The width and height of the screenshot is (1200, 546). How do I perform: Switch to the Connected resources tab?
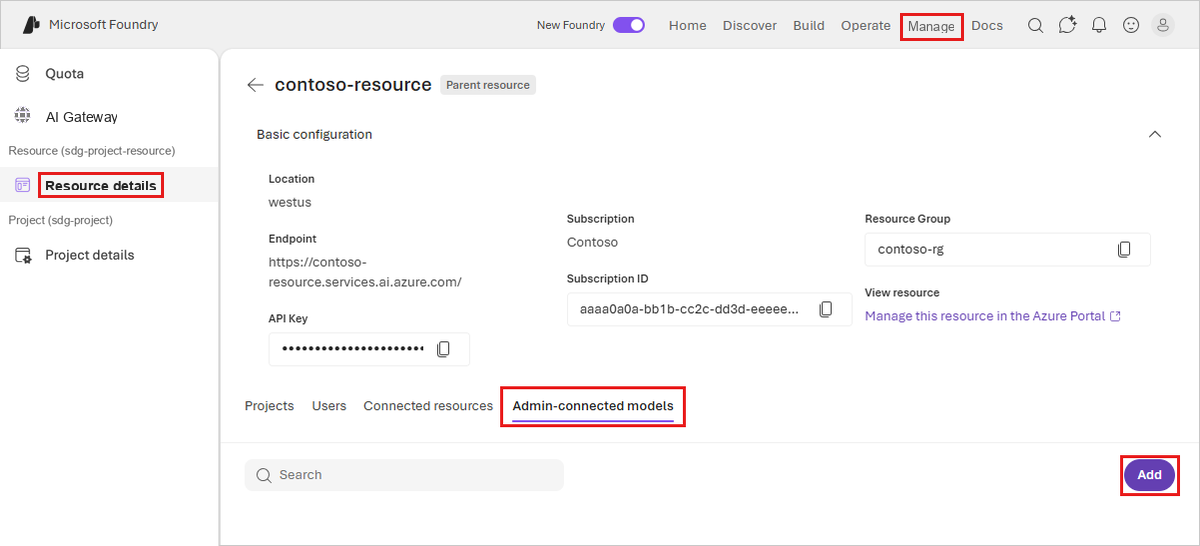pos(428,406)
